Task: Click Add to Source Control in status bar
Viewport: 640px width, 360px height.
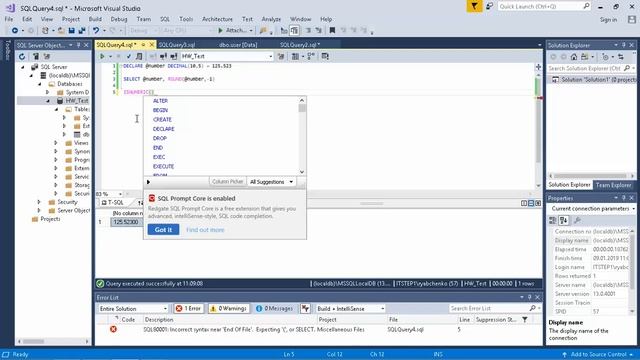Action: point(598,354)
